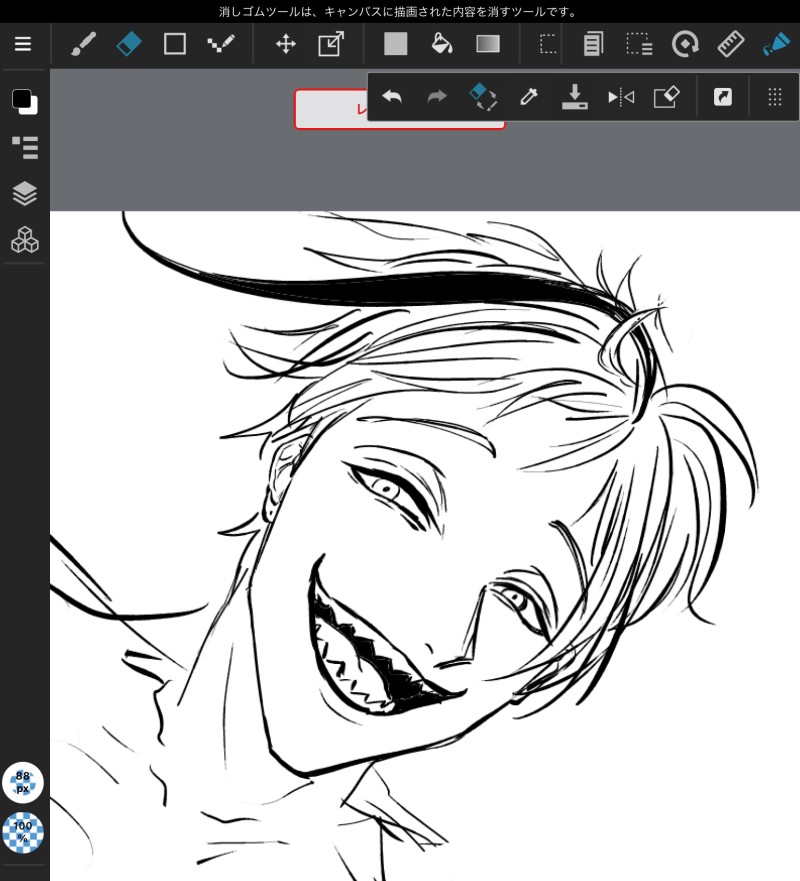Select the Bucket fill tool

[442, 44]
